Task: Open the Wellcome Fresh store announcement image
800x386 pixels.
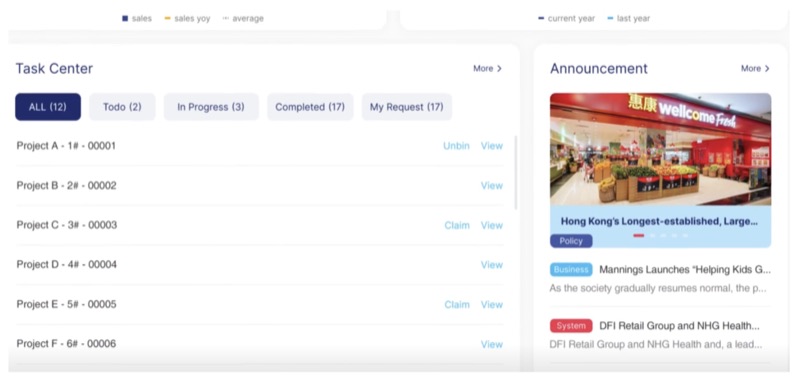Action: click(x=660, y=149)
